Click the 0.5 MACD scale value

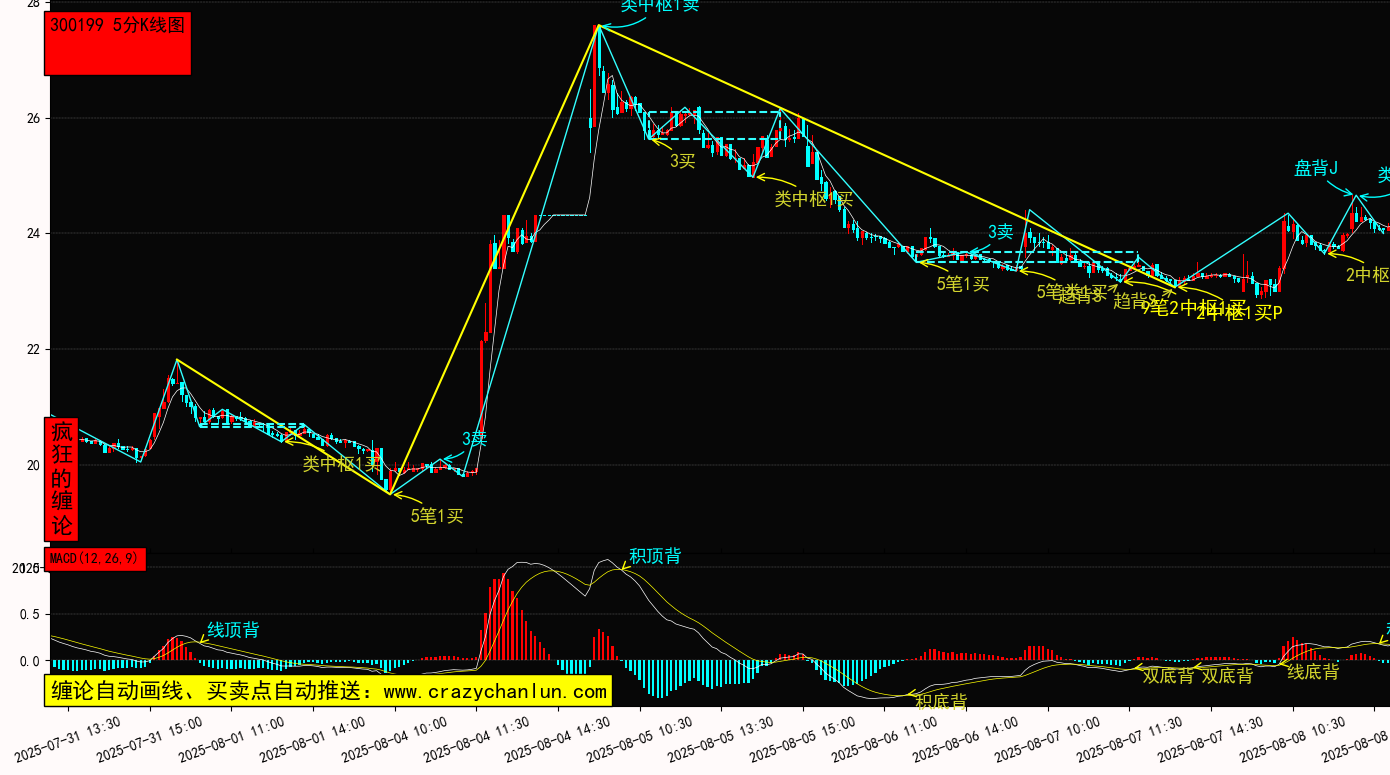pyautogui.click(x=29, y=614)
